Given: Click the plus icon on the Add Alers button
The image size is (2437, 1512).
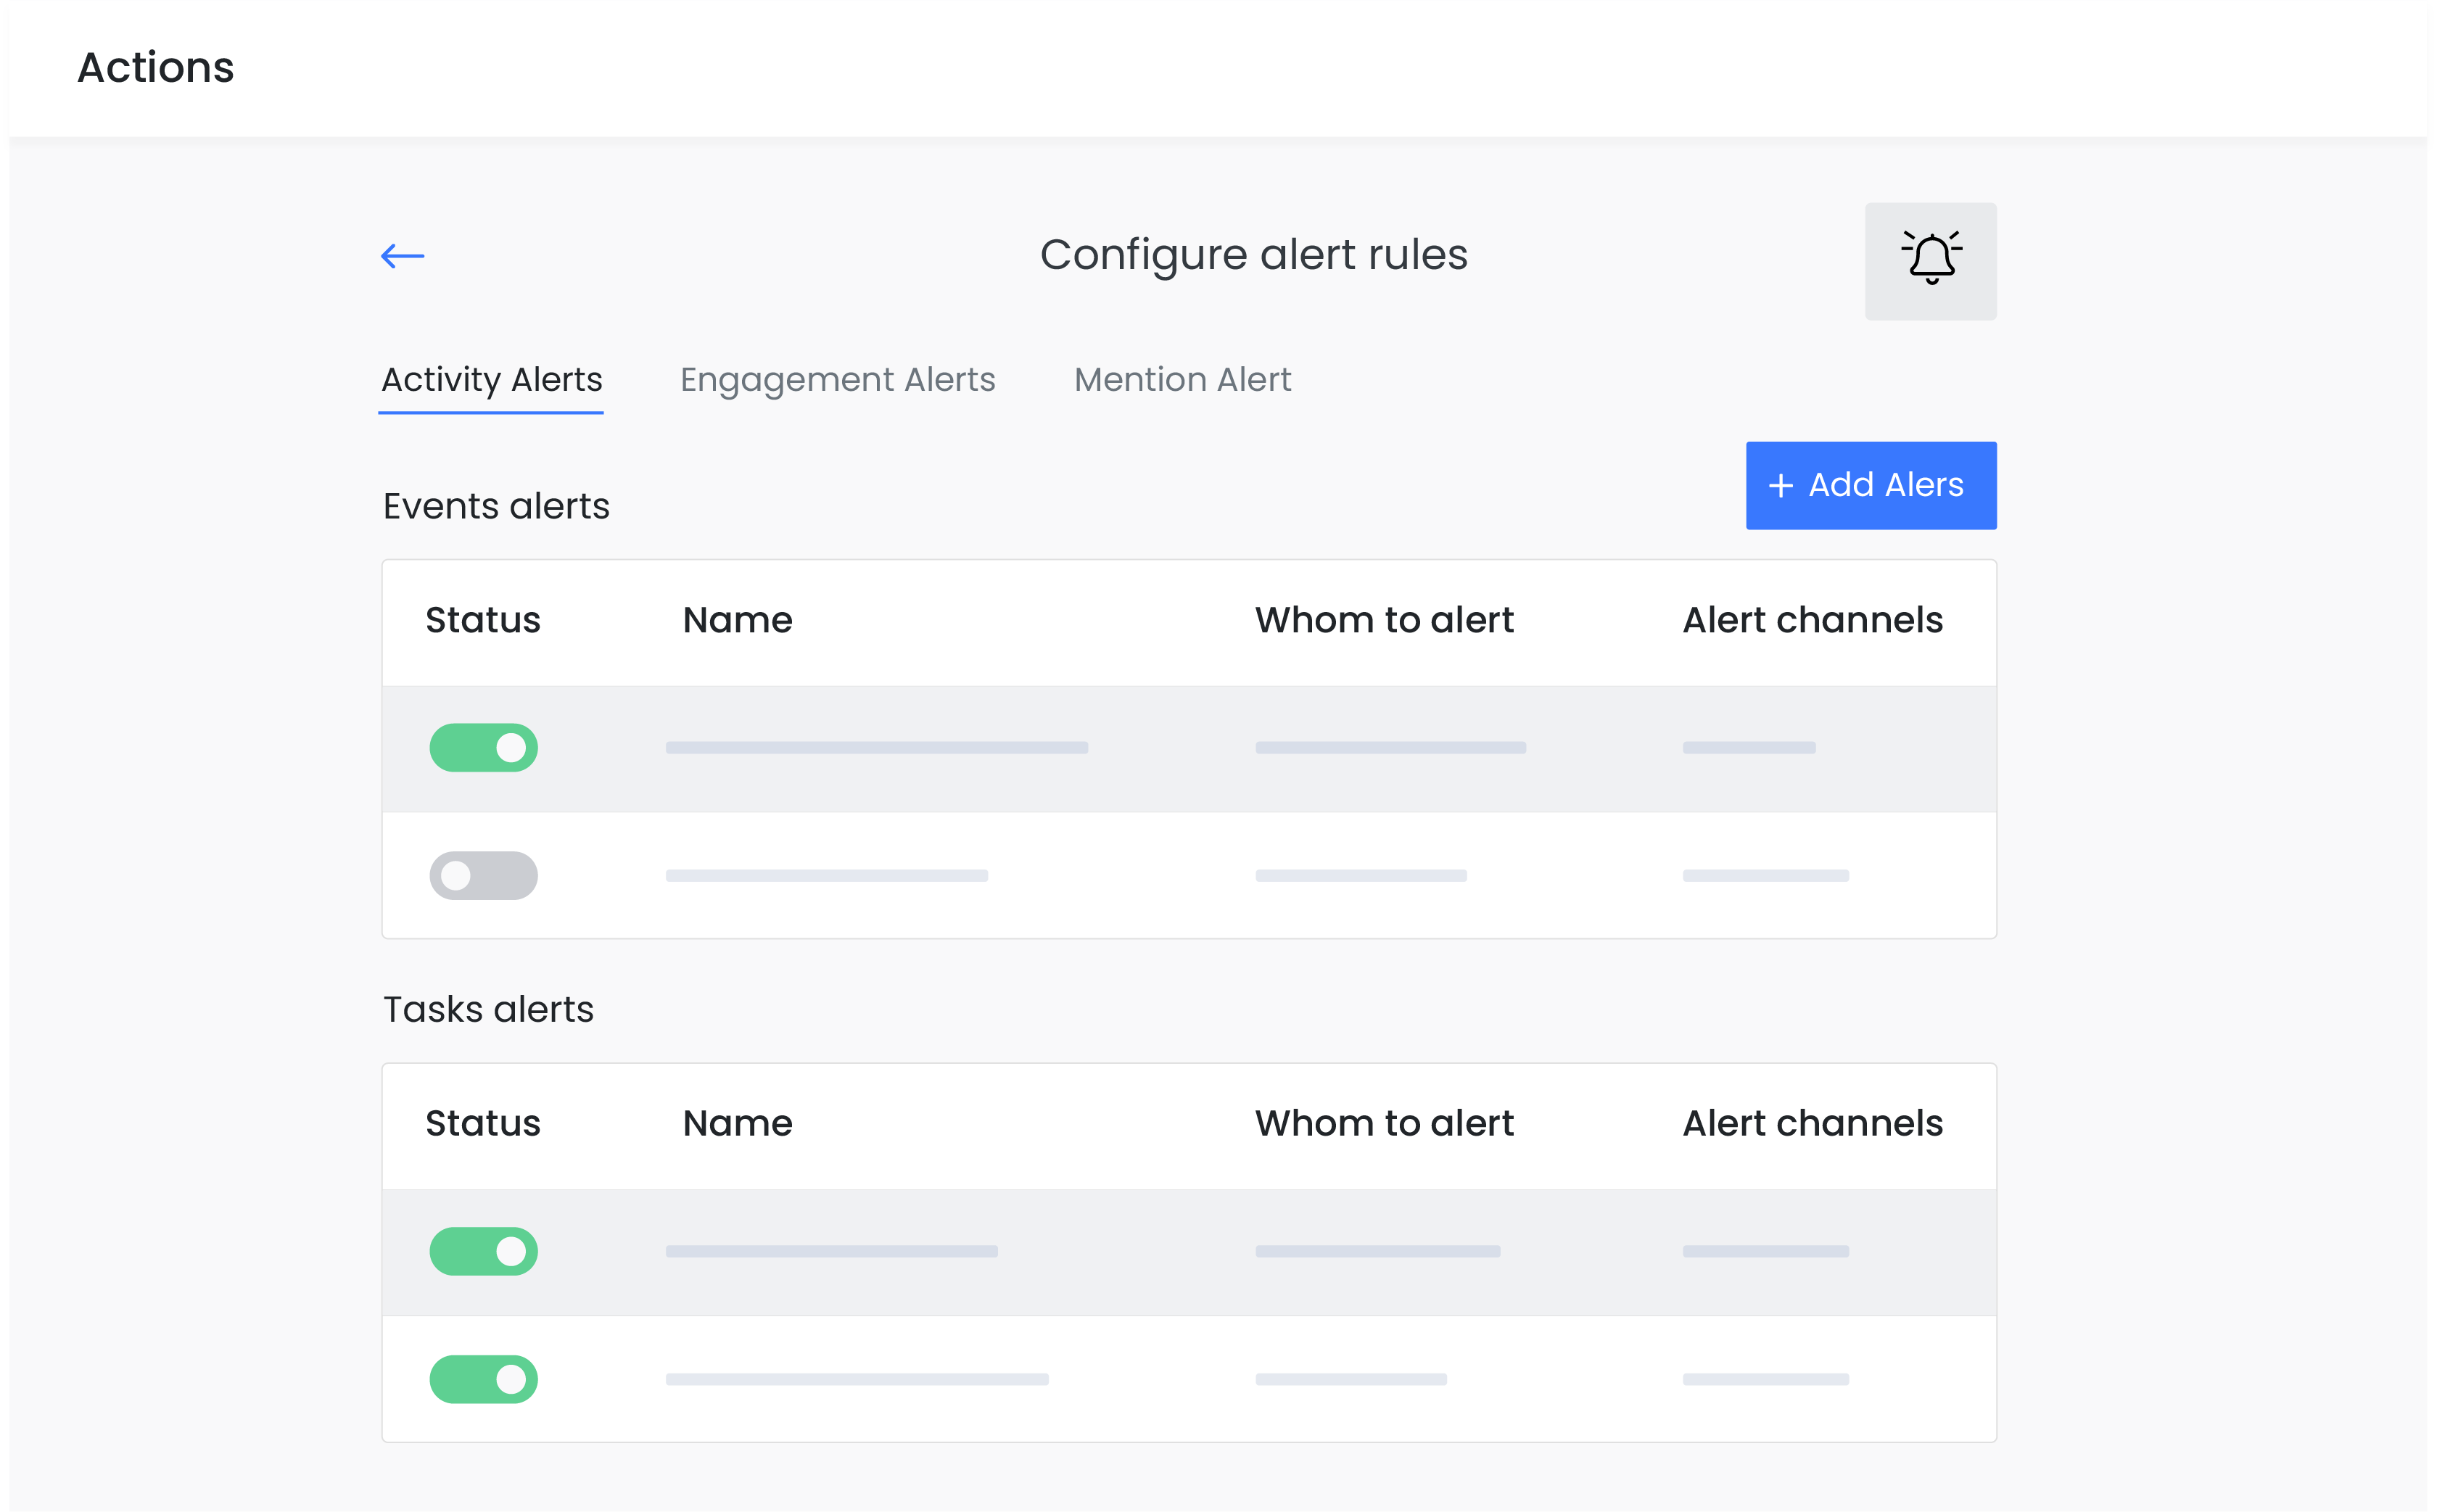Looking at the screenshot, I should [1780, 486].
